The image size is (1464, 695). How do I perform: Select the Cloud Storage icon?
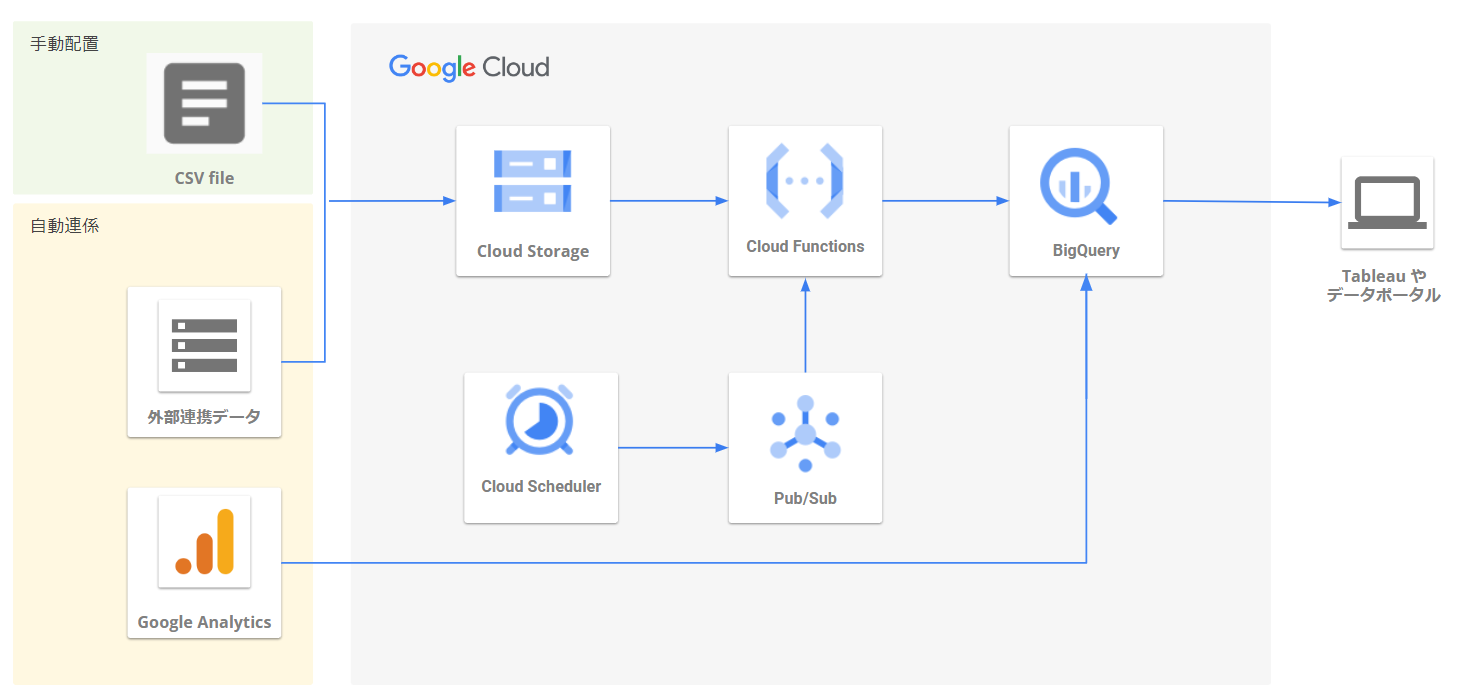click(532, 181)
